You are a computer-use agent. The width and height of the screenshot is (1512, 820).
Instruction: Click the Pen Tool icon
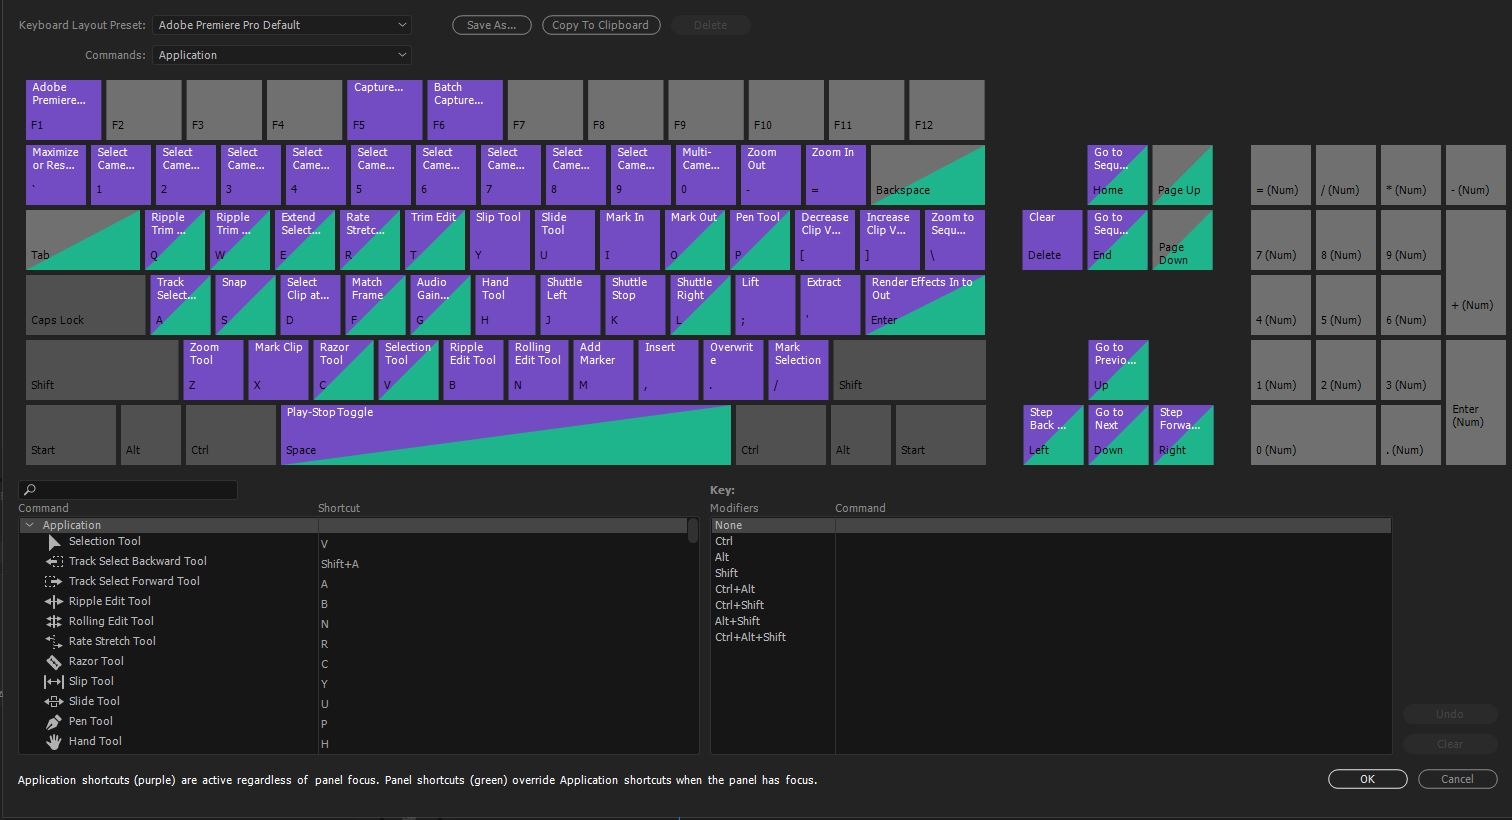tap(54, 721)
